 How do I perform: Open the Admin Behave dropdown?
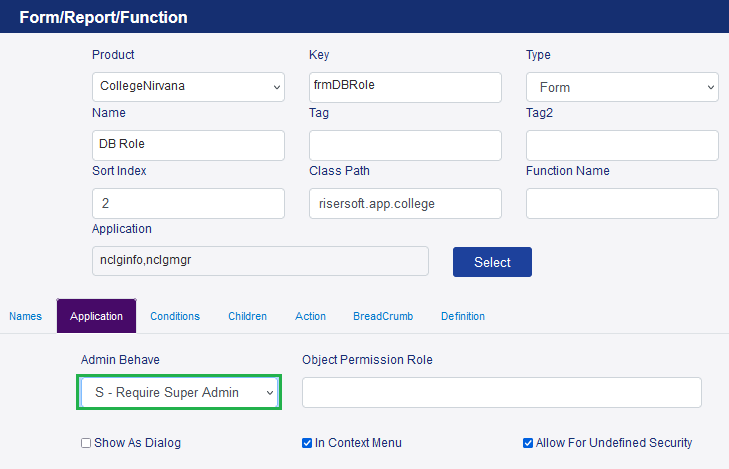tap(179, 392)
